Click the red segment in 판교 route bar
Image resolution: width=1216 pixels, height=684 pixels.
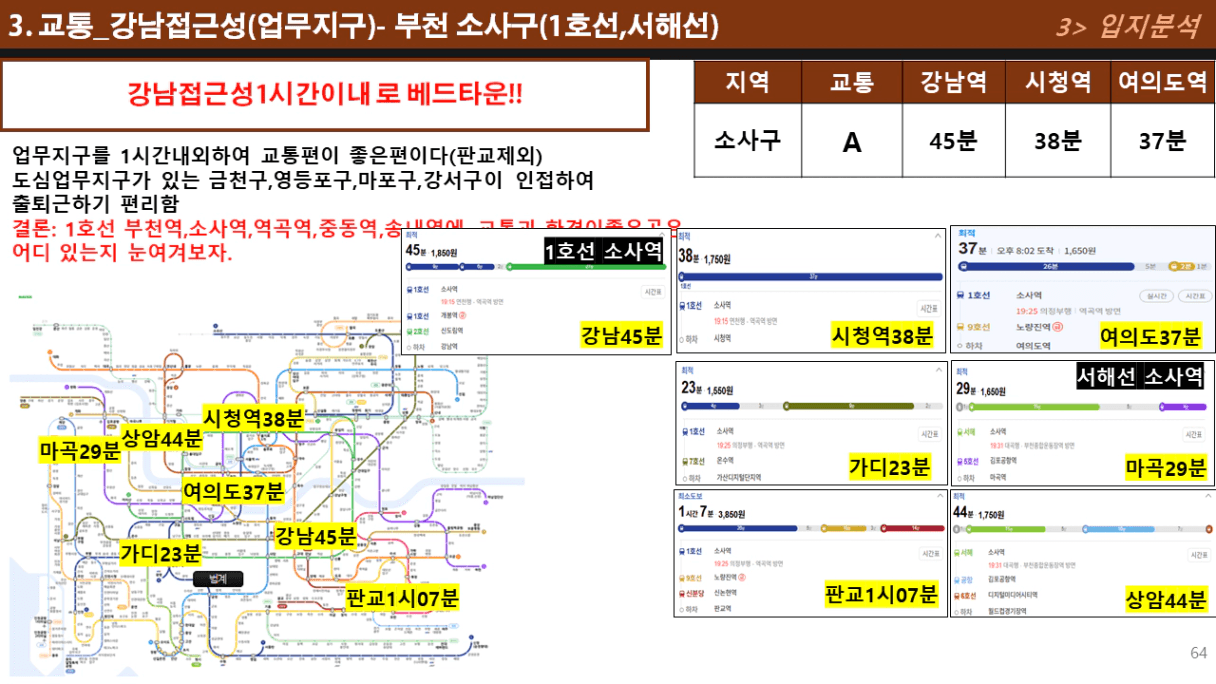pos(912,528)
